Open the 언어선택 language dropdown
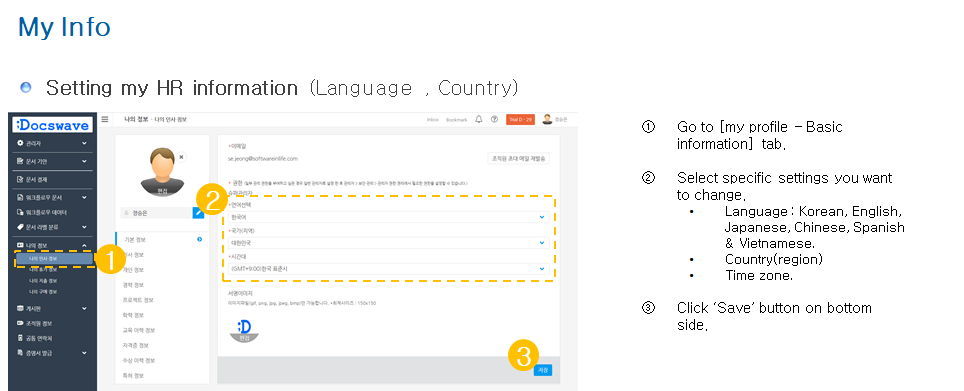 pos(389,217)
